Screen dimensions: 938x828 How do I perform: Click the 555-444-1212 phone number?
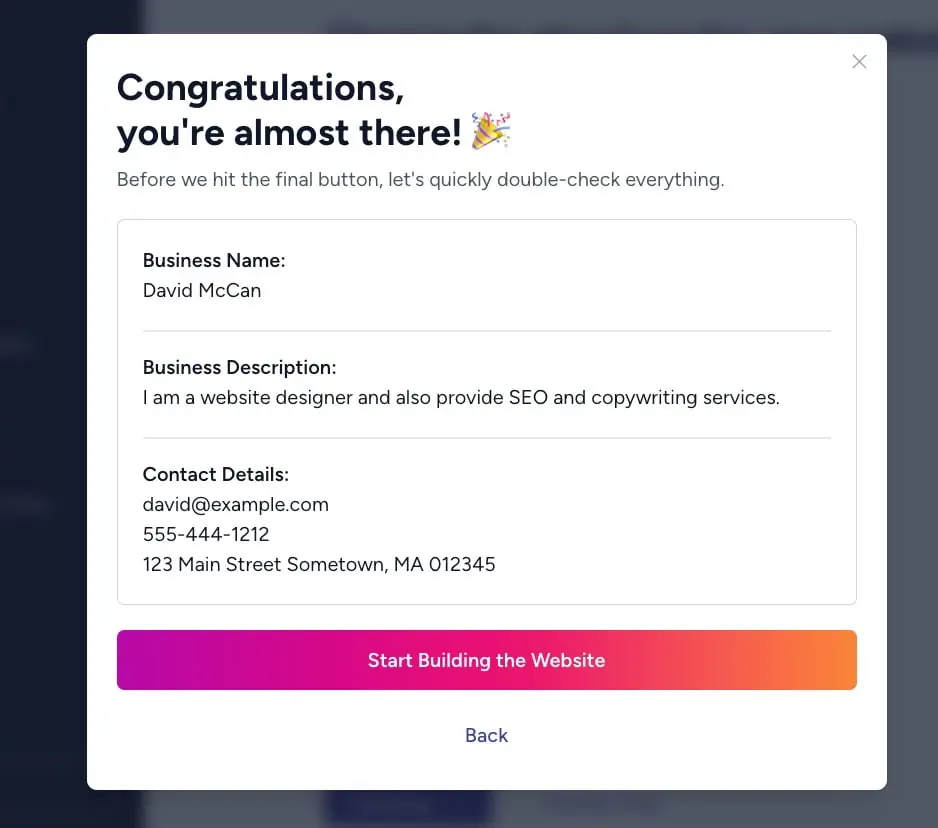(x=206, y=535)
